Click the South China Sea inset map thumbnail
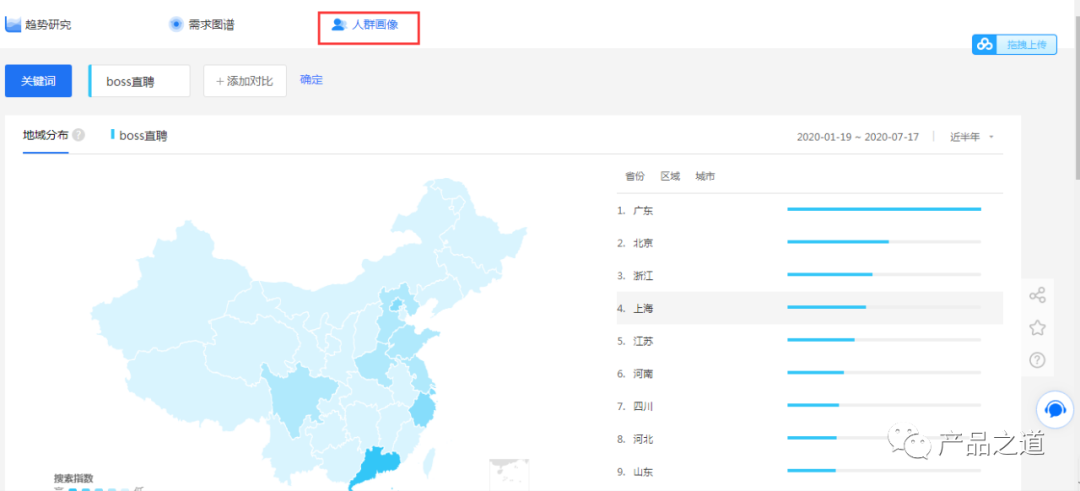This screenshot has width=1080, height=491. tap(509, 474)
